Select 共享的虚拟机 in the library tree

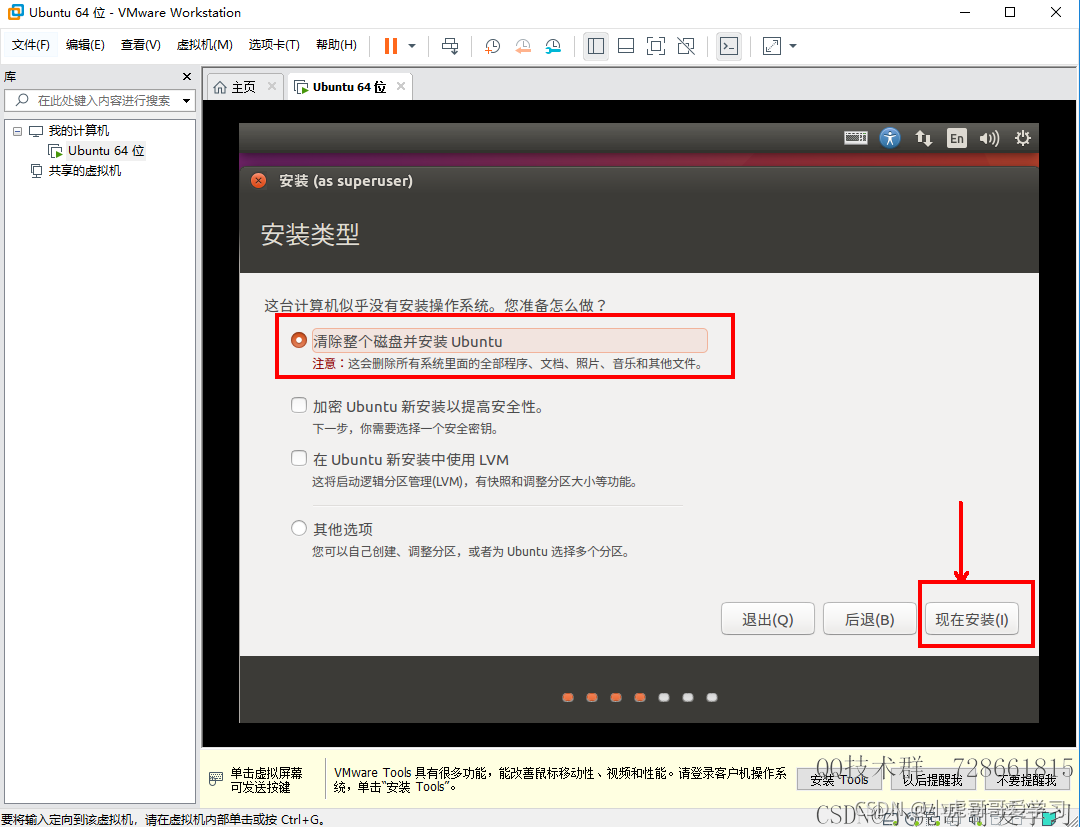[x=85, y=171]
